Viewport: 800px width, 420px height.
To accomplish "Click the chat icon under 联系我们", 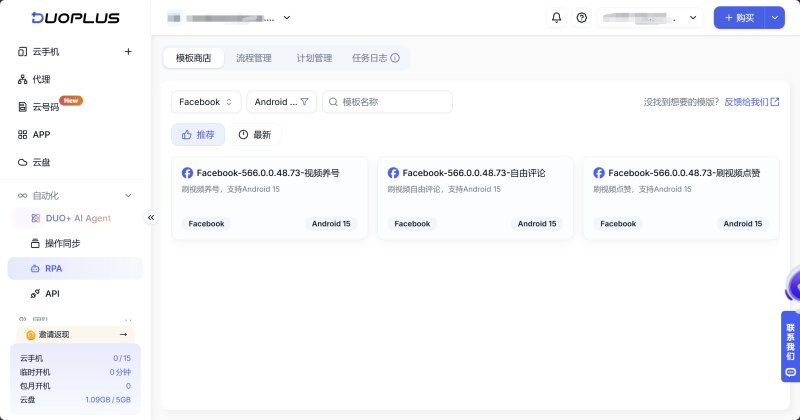I will pos(790,373).
